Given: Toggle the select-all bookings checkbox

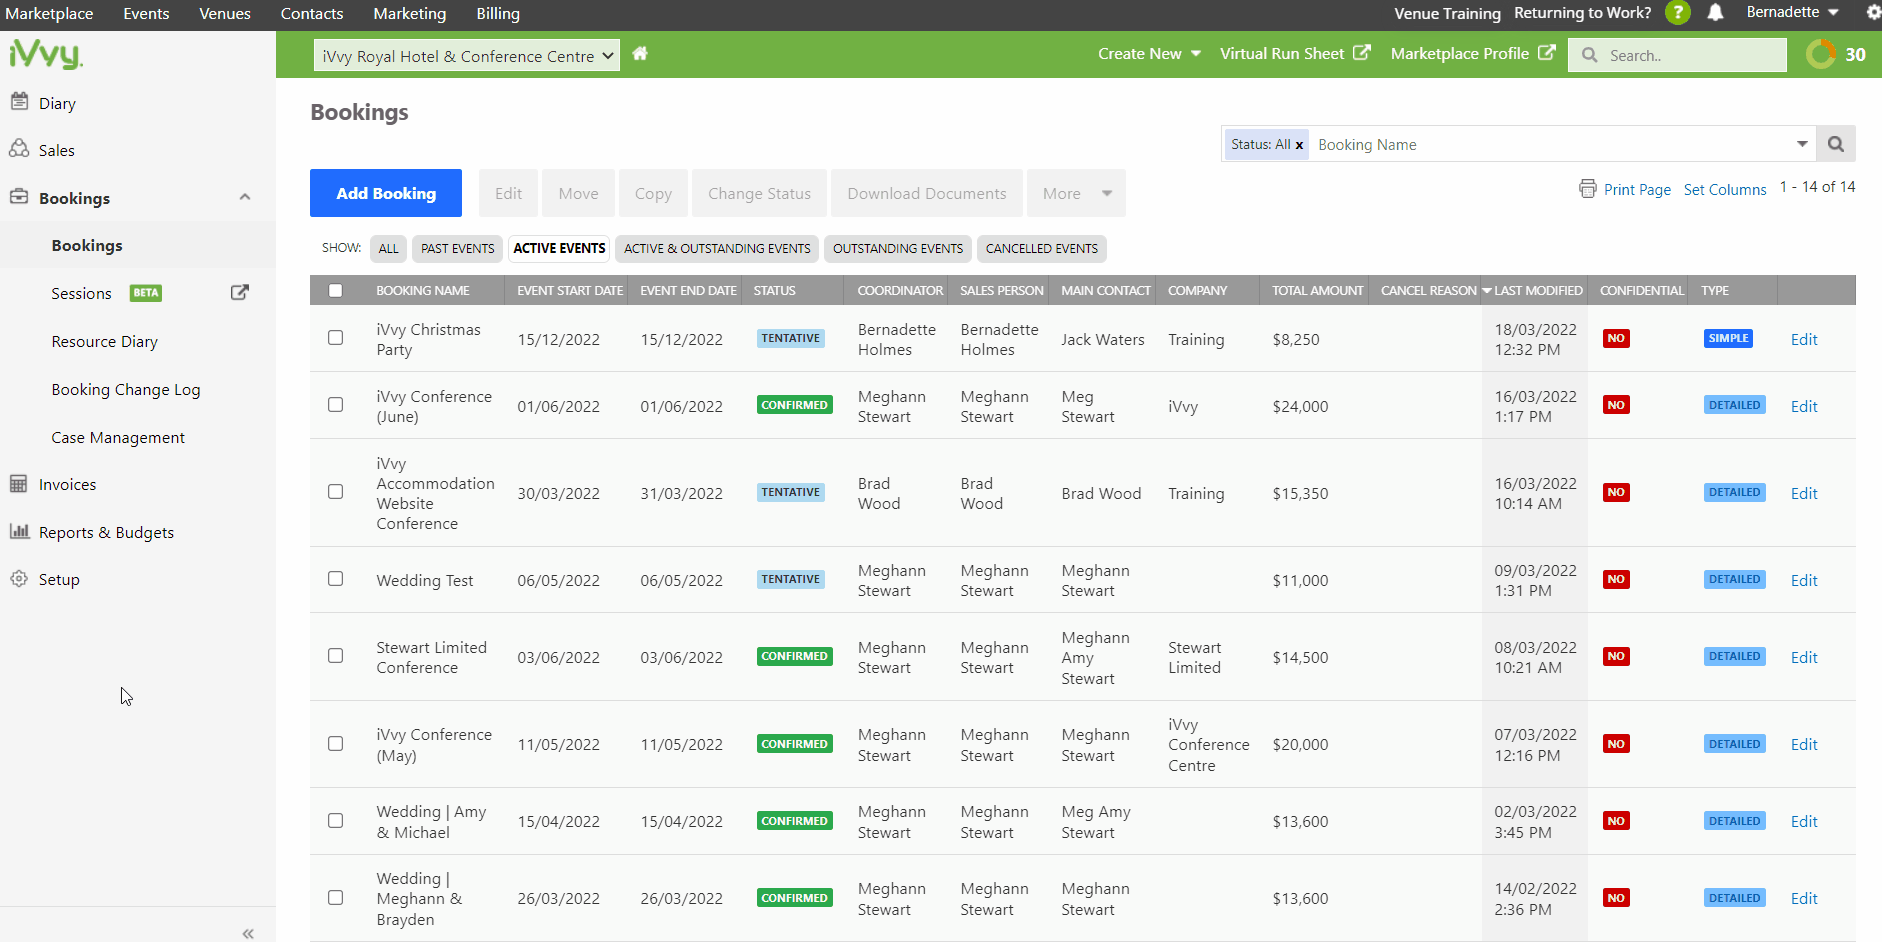Looking at the screenshot, I should coord(336,291).
